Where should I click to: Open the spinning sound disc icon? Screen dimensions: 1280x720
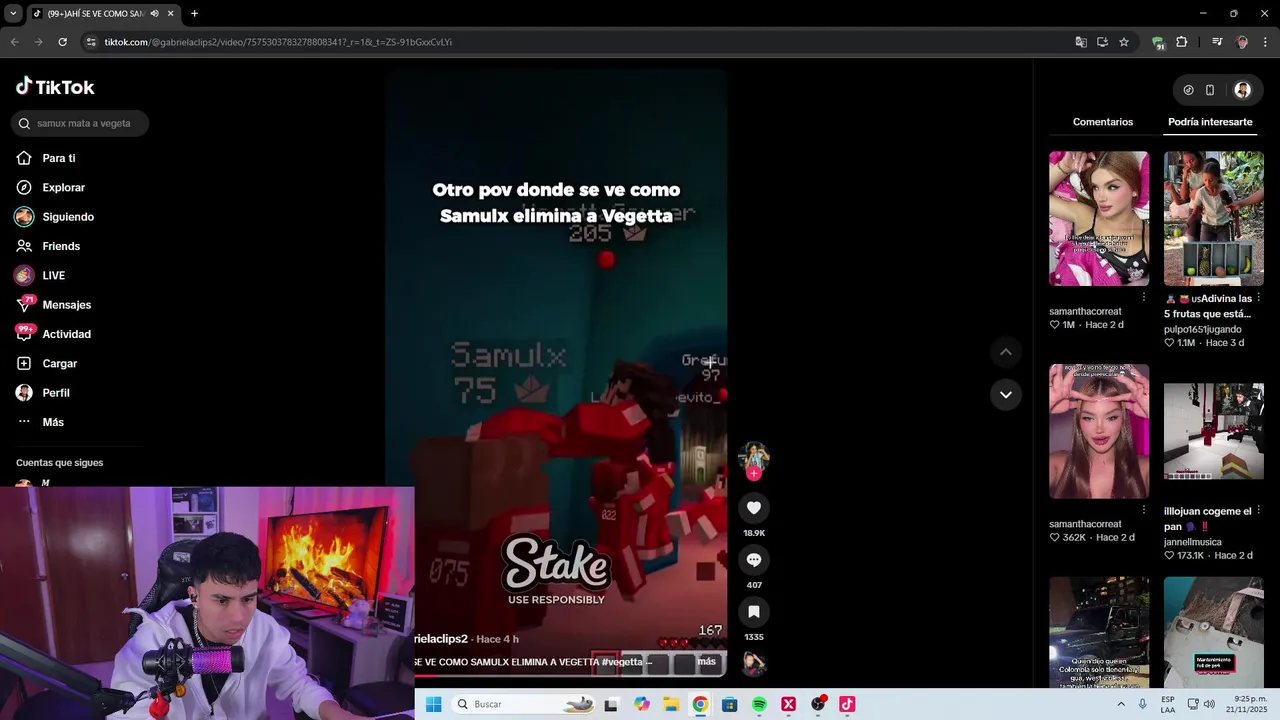(x=754, y=663)
